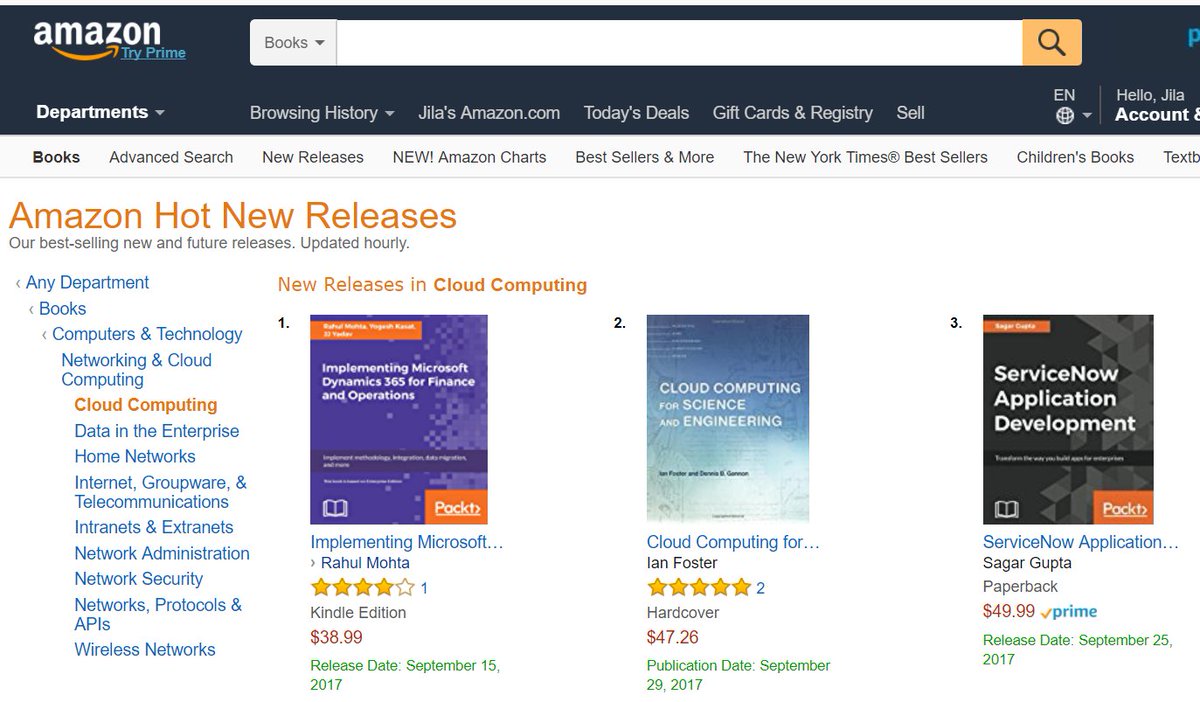The height and width of the screenshot is (702, 1200).
Task: Open Today's Deals
Action: click(636, 113)
